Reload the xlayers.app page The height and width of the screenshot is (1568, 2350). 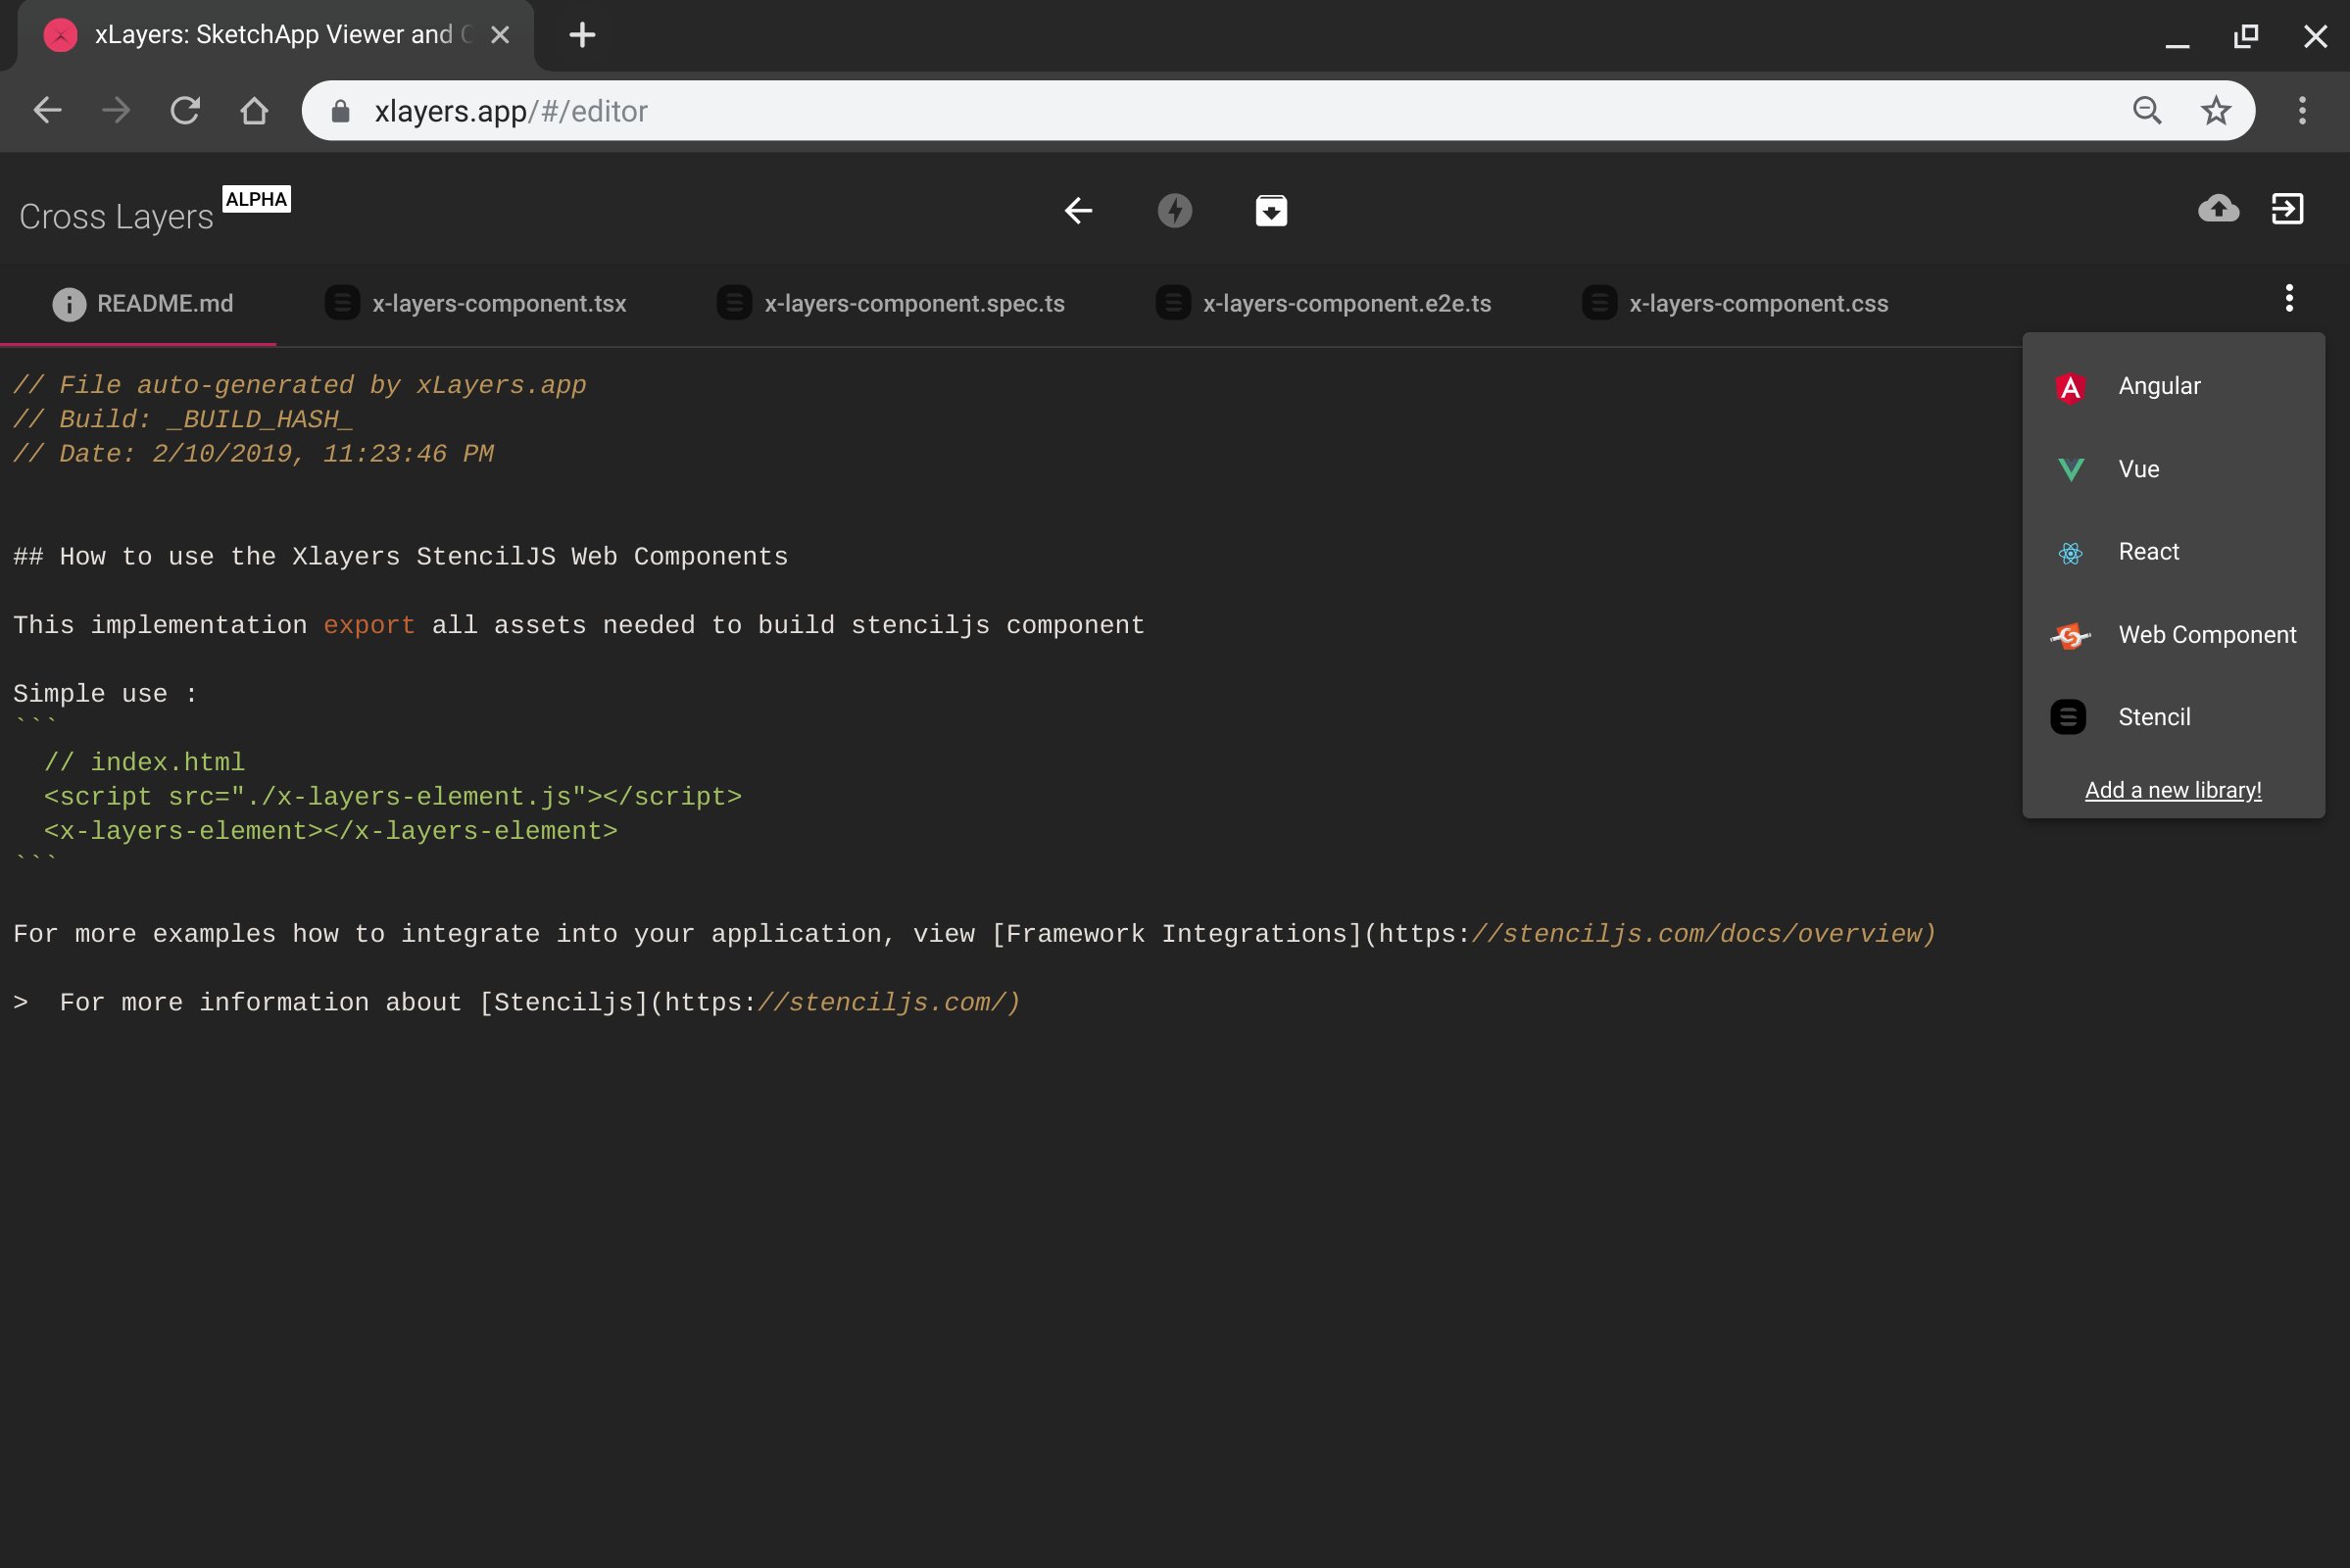coord(185,110)
